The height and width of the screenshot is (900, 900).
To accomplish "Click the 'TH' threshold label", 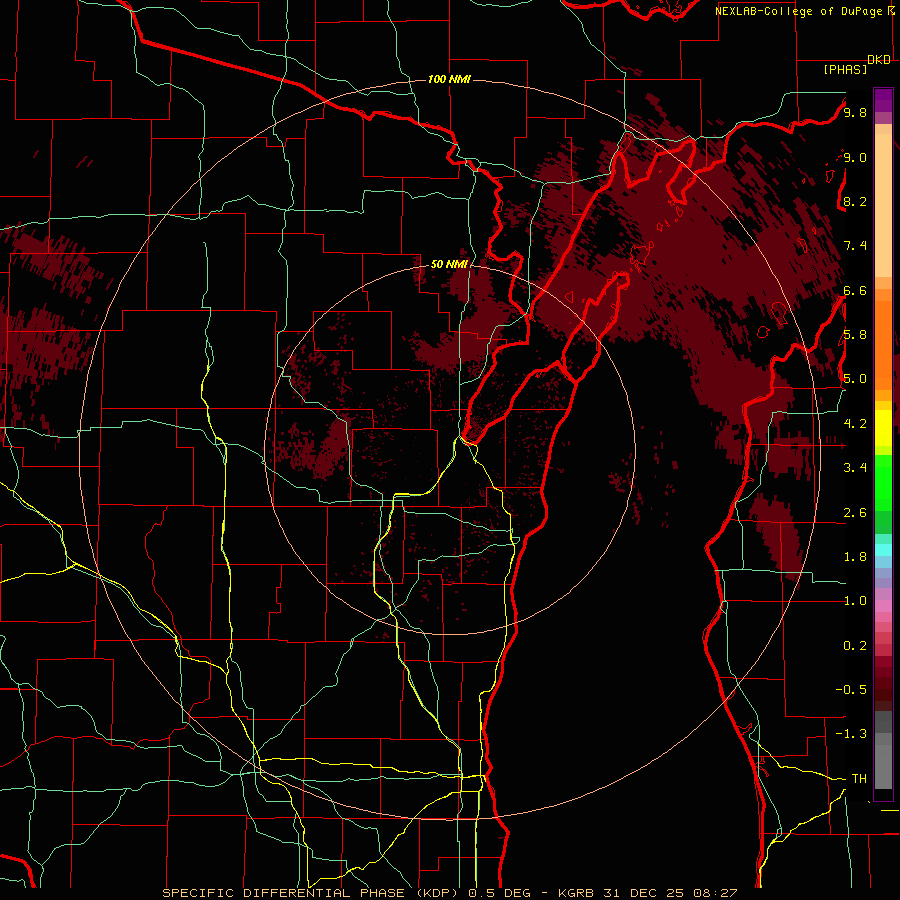I will pyautogui.click(x=859, y=779).
